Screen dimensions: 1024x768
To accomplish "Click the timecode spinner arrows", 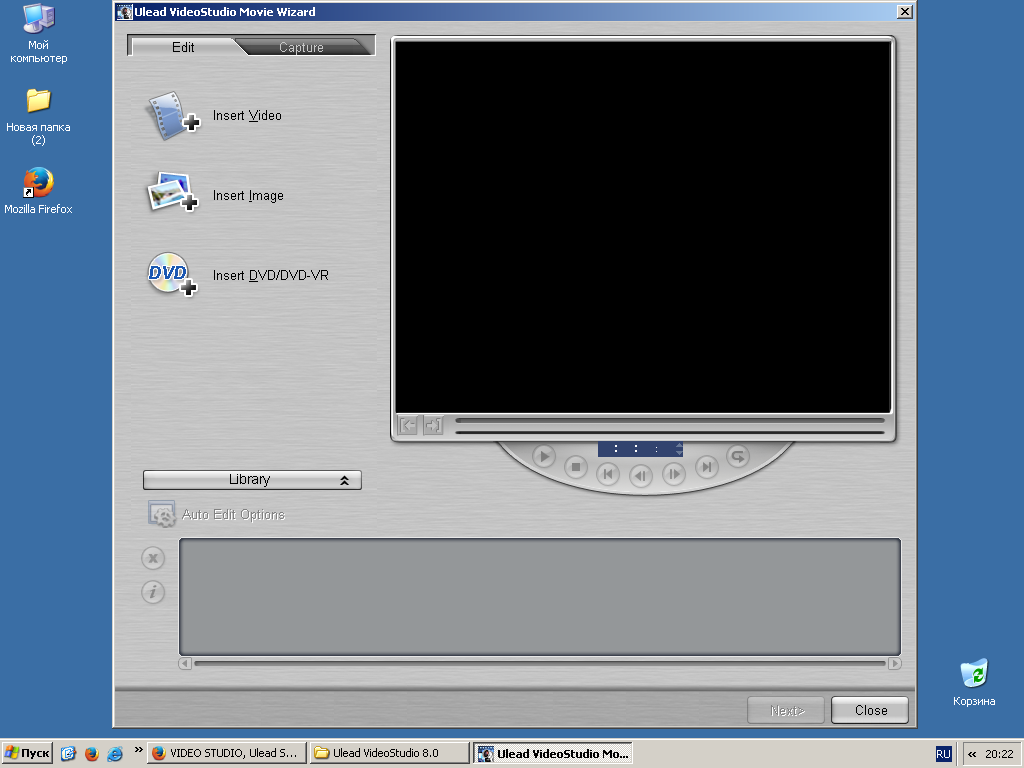I will point(679,449).
